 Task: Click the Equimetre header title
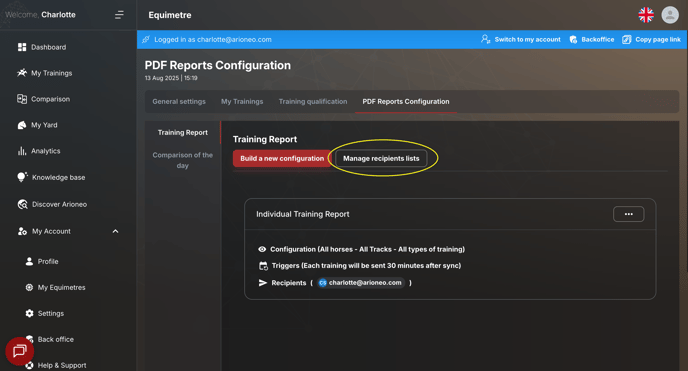point(170,15)
